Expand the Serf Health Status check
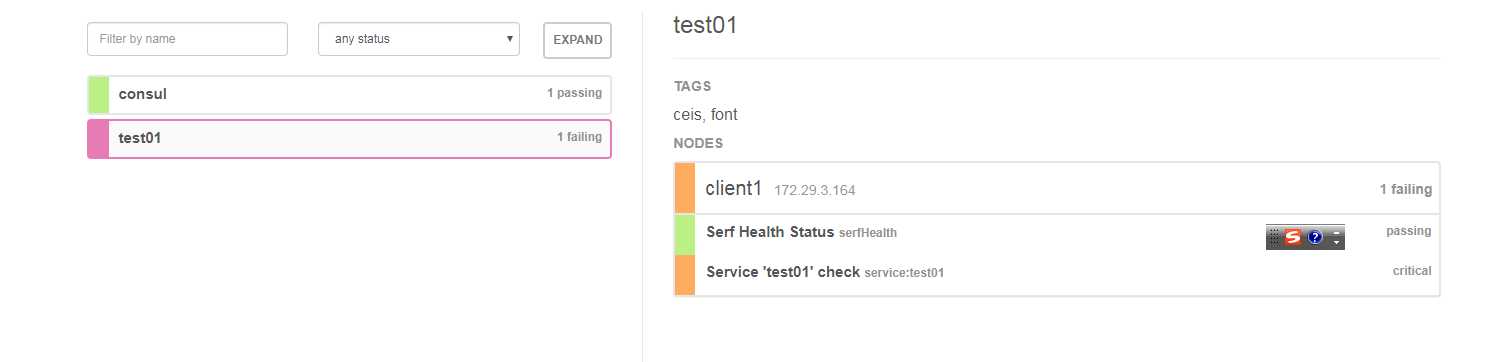The image size is (1491, 362). point(1057,234)
